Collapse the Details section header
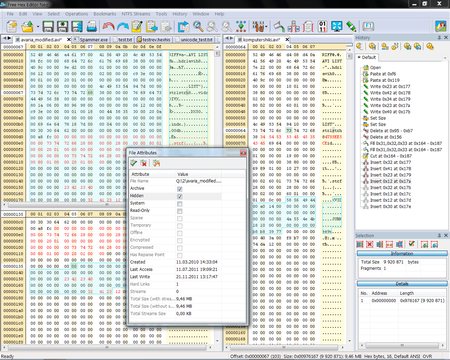Image resolution: width=450 pixels, height=360 pixels. pyautogui.click(x=402, y=284)
